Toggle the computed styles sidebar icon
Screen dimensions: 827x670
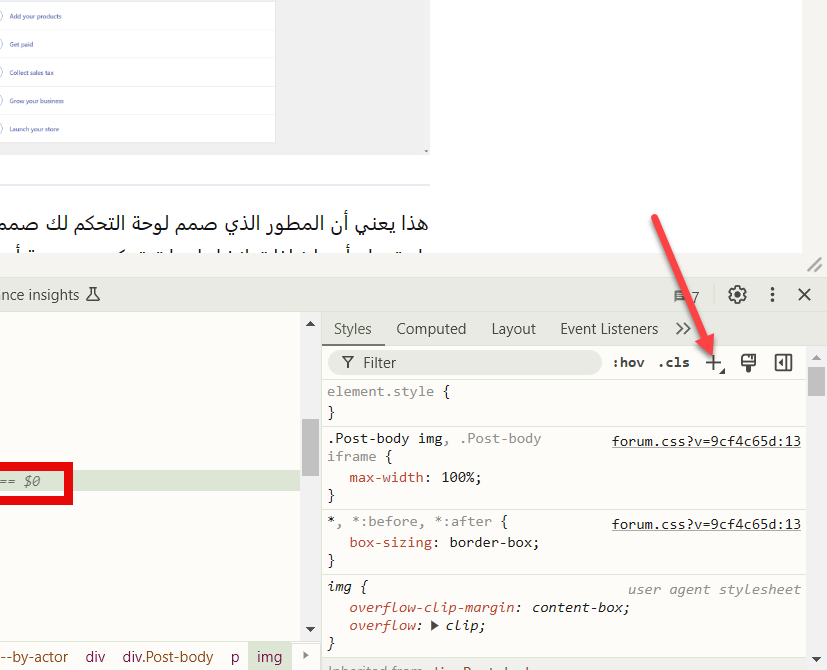783,363
